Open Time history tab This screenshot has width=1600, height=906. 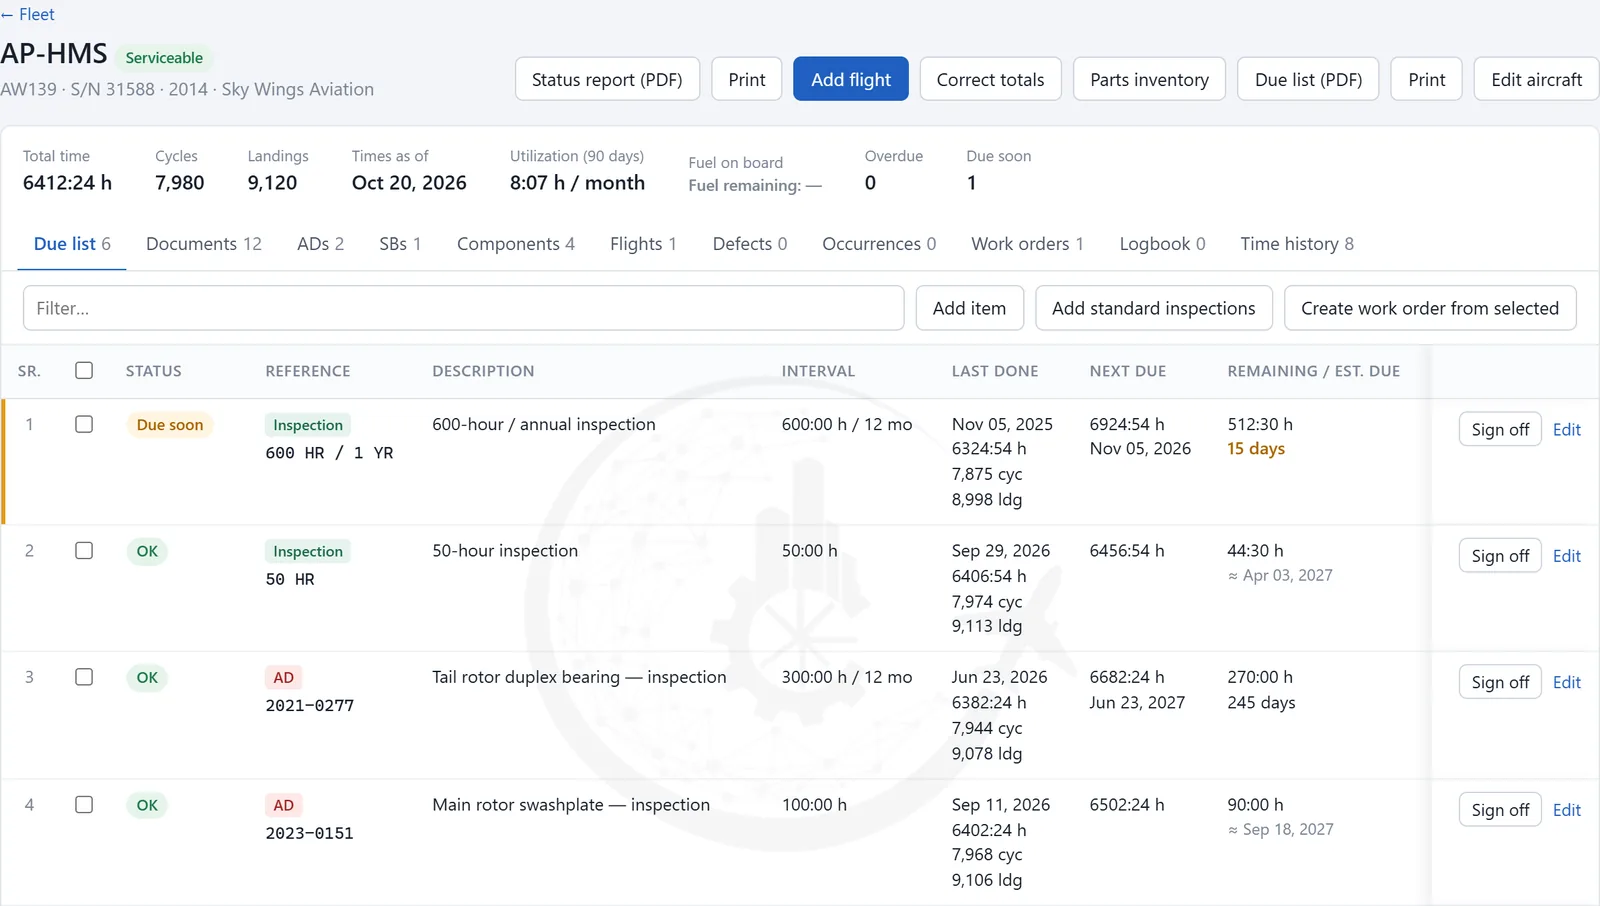(1297, 244)
